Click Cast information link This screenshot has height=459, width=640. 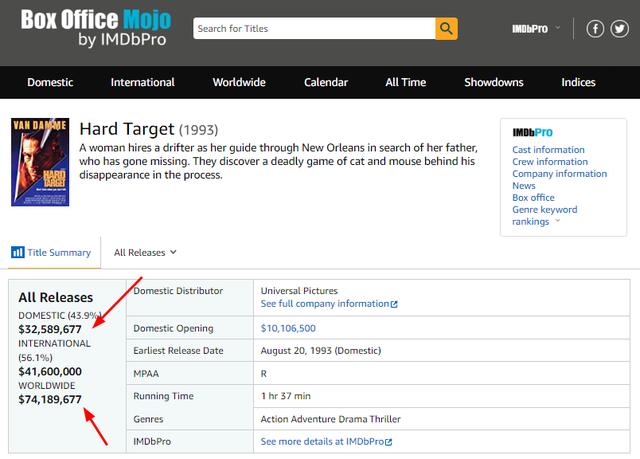pyautogui.click(x=548, y=150)
